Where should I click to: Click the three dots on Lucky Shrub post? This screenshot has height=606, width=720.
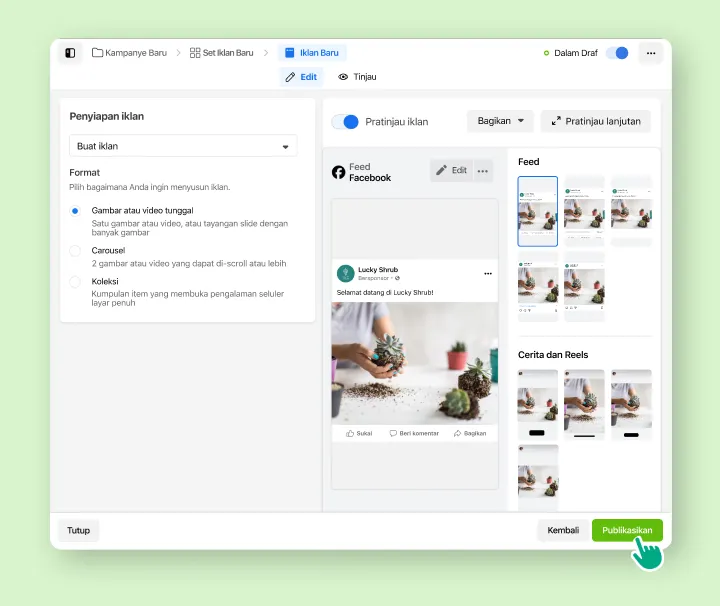[x=488, y=273]
